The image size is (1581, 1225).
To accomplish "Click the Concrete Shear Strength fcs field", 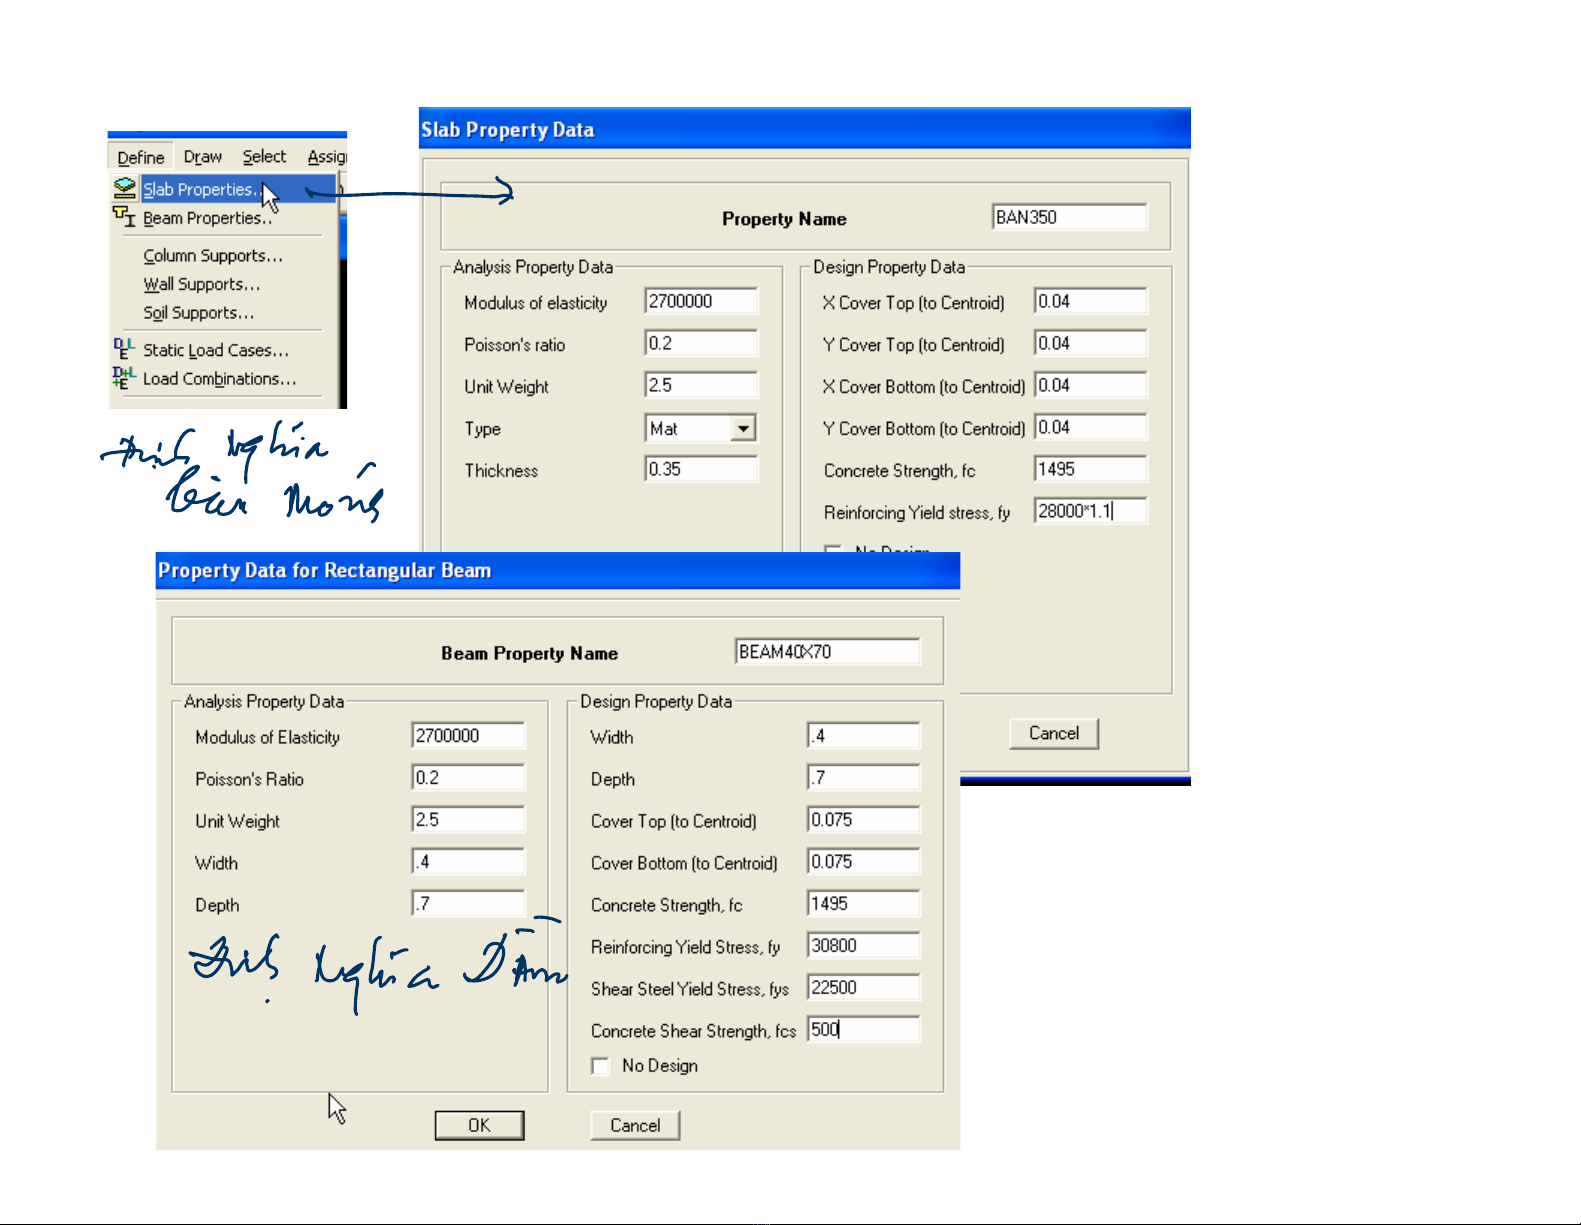I will point(863,1030).
